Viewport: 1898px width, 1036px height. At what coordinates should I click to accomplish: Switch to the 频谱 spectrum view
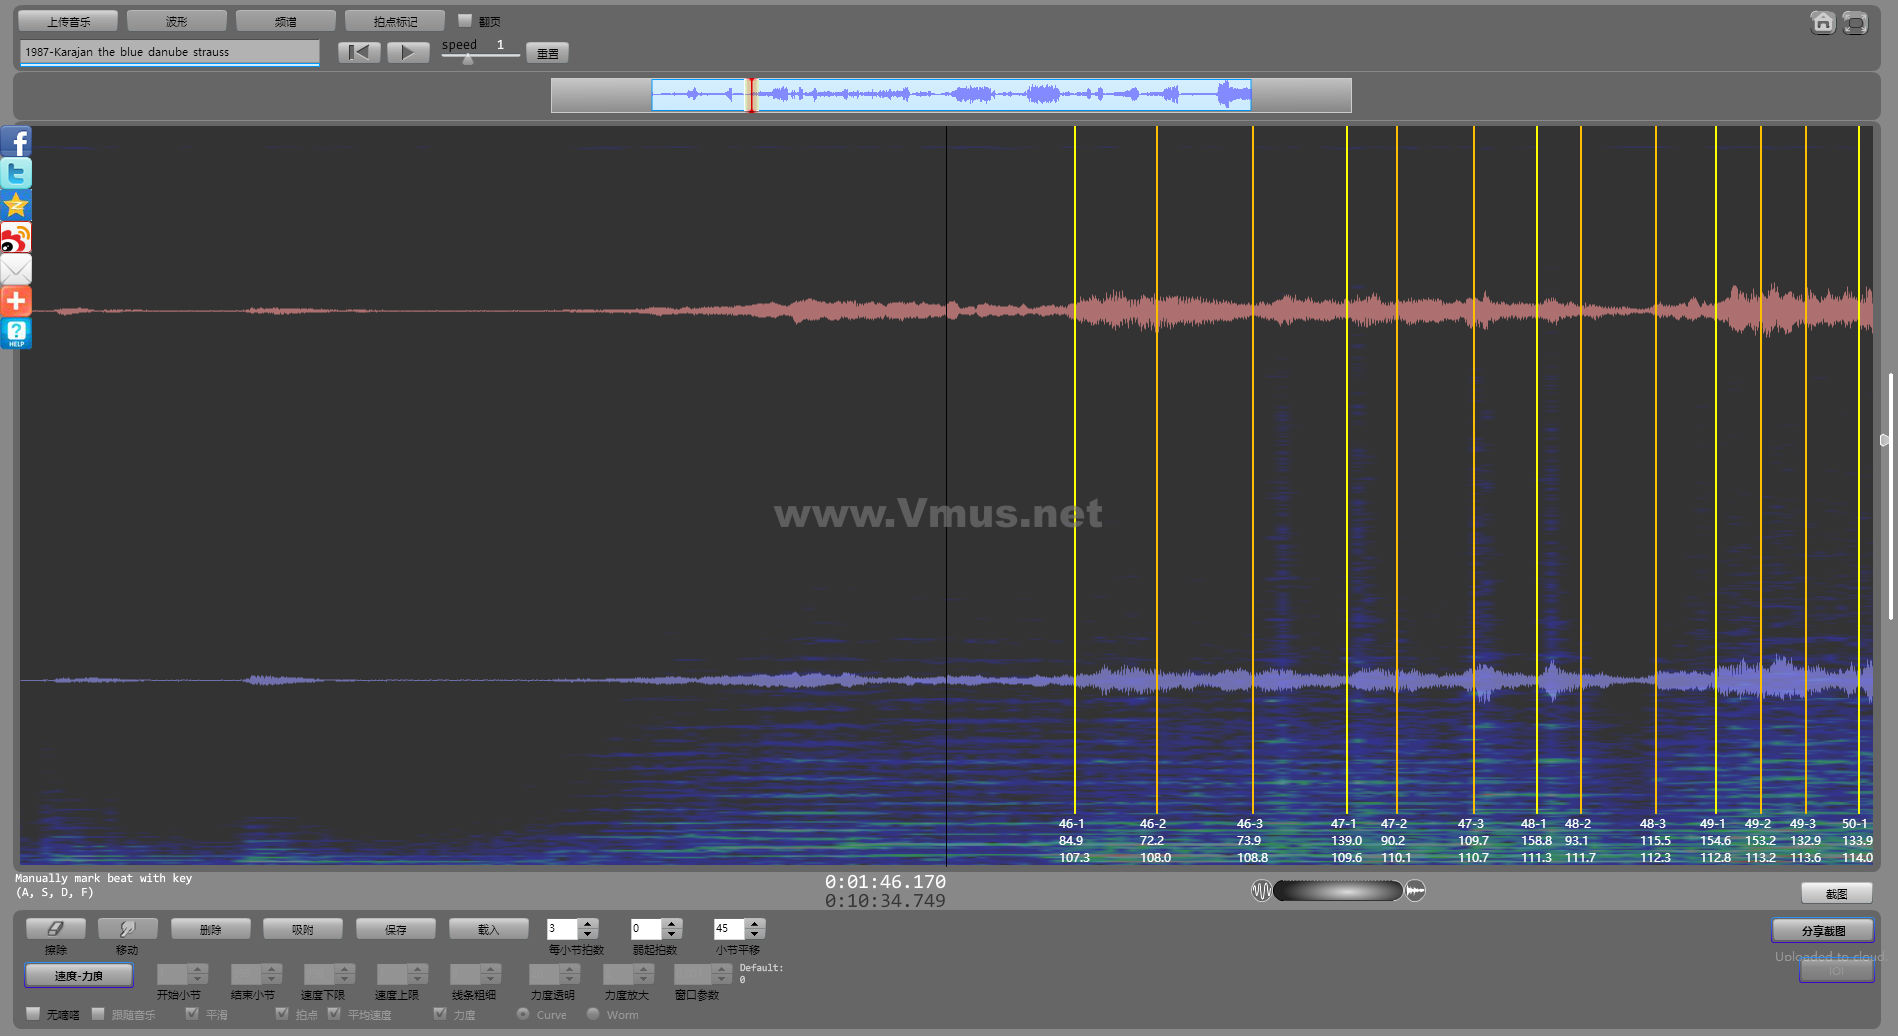(x=286, y=21)
